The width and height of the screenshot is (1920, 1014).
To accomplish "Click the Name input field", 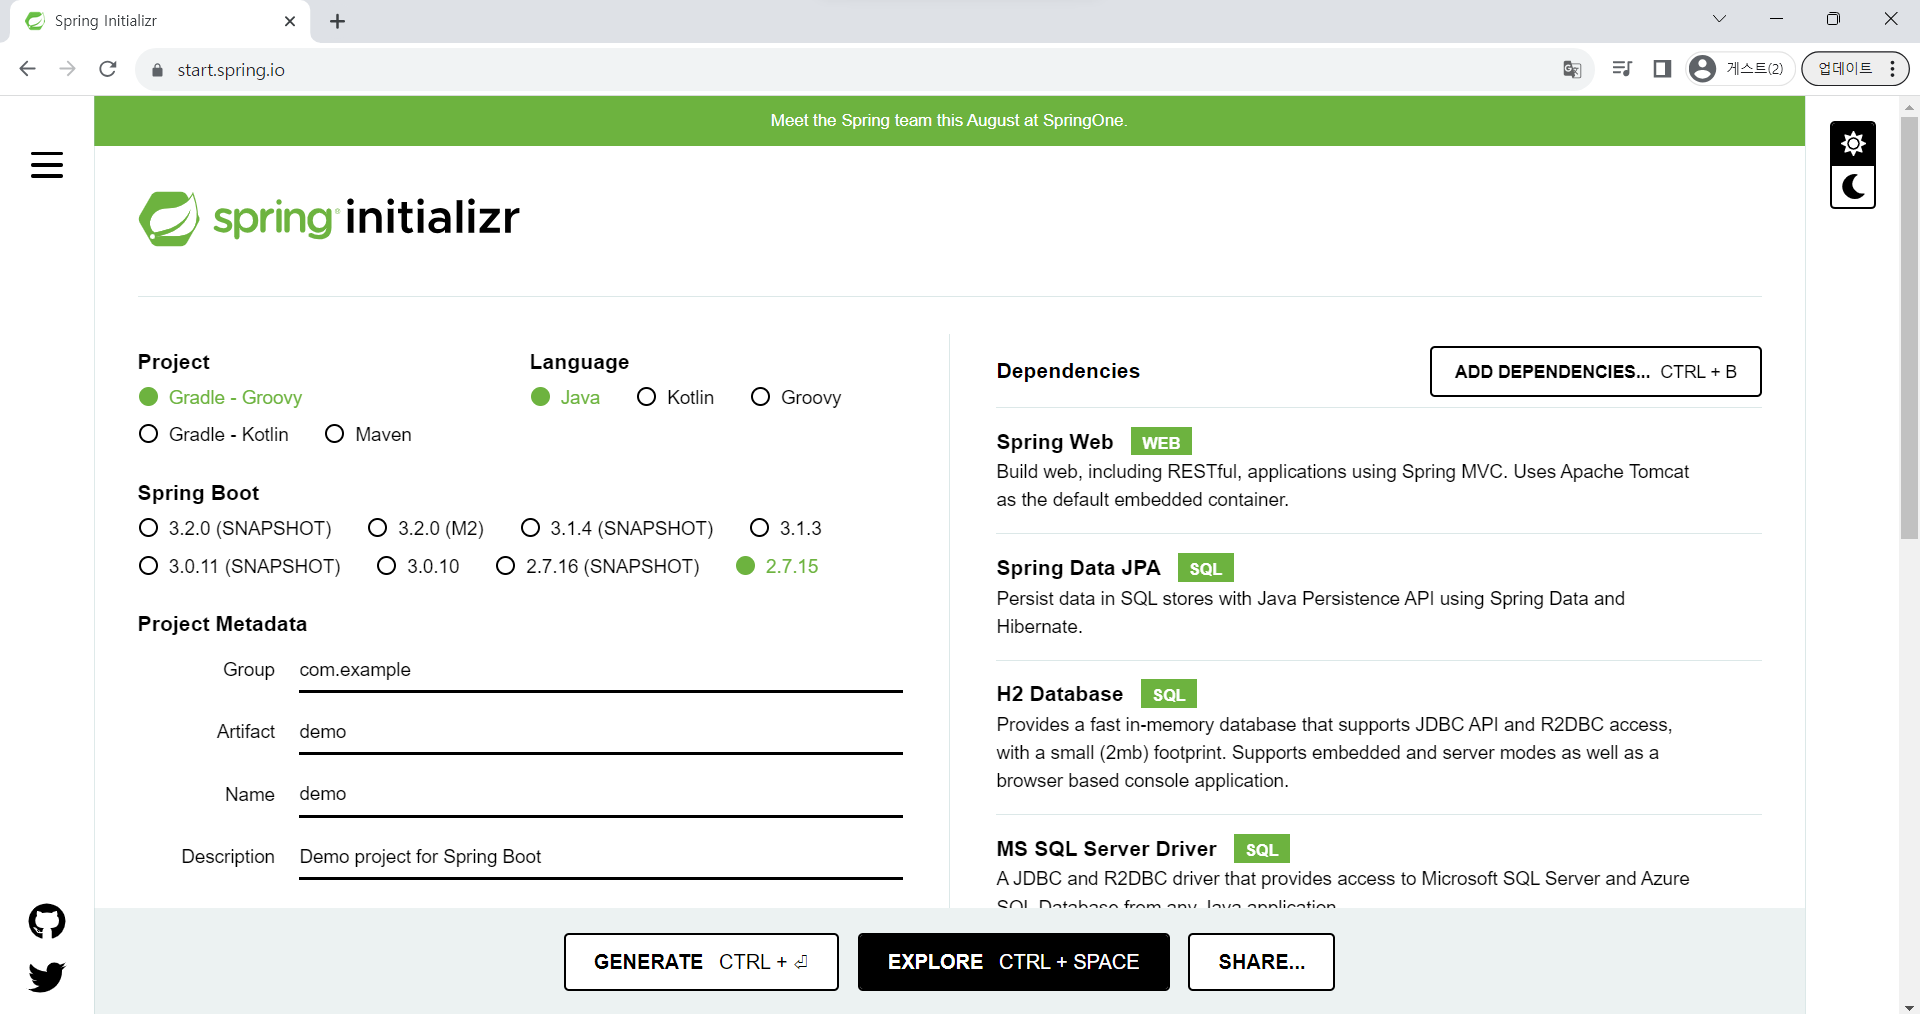I will (601, 794).
